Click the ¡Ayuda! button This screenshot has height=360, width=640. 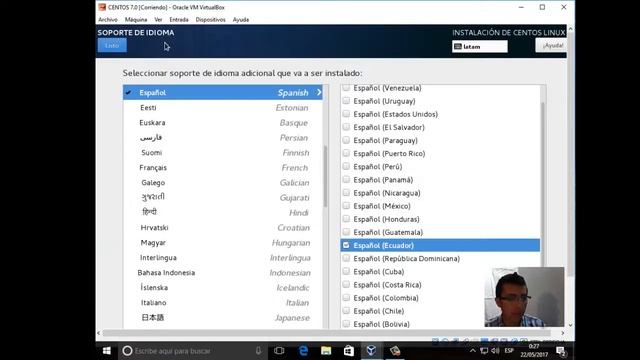pos(551,45)
